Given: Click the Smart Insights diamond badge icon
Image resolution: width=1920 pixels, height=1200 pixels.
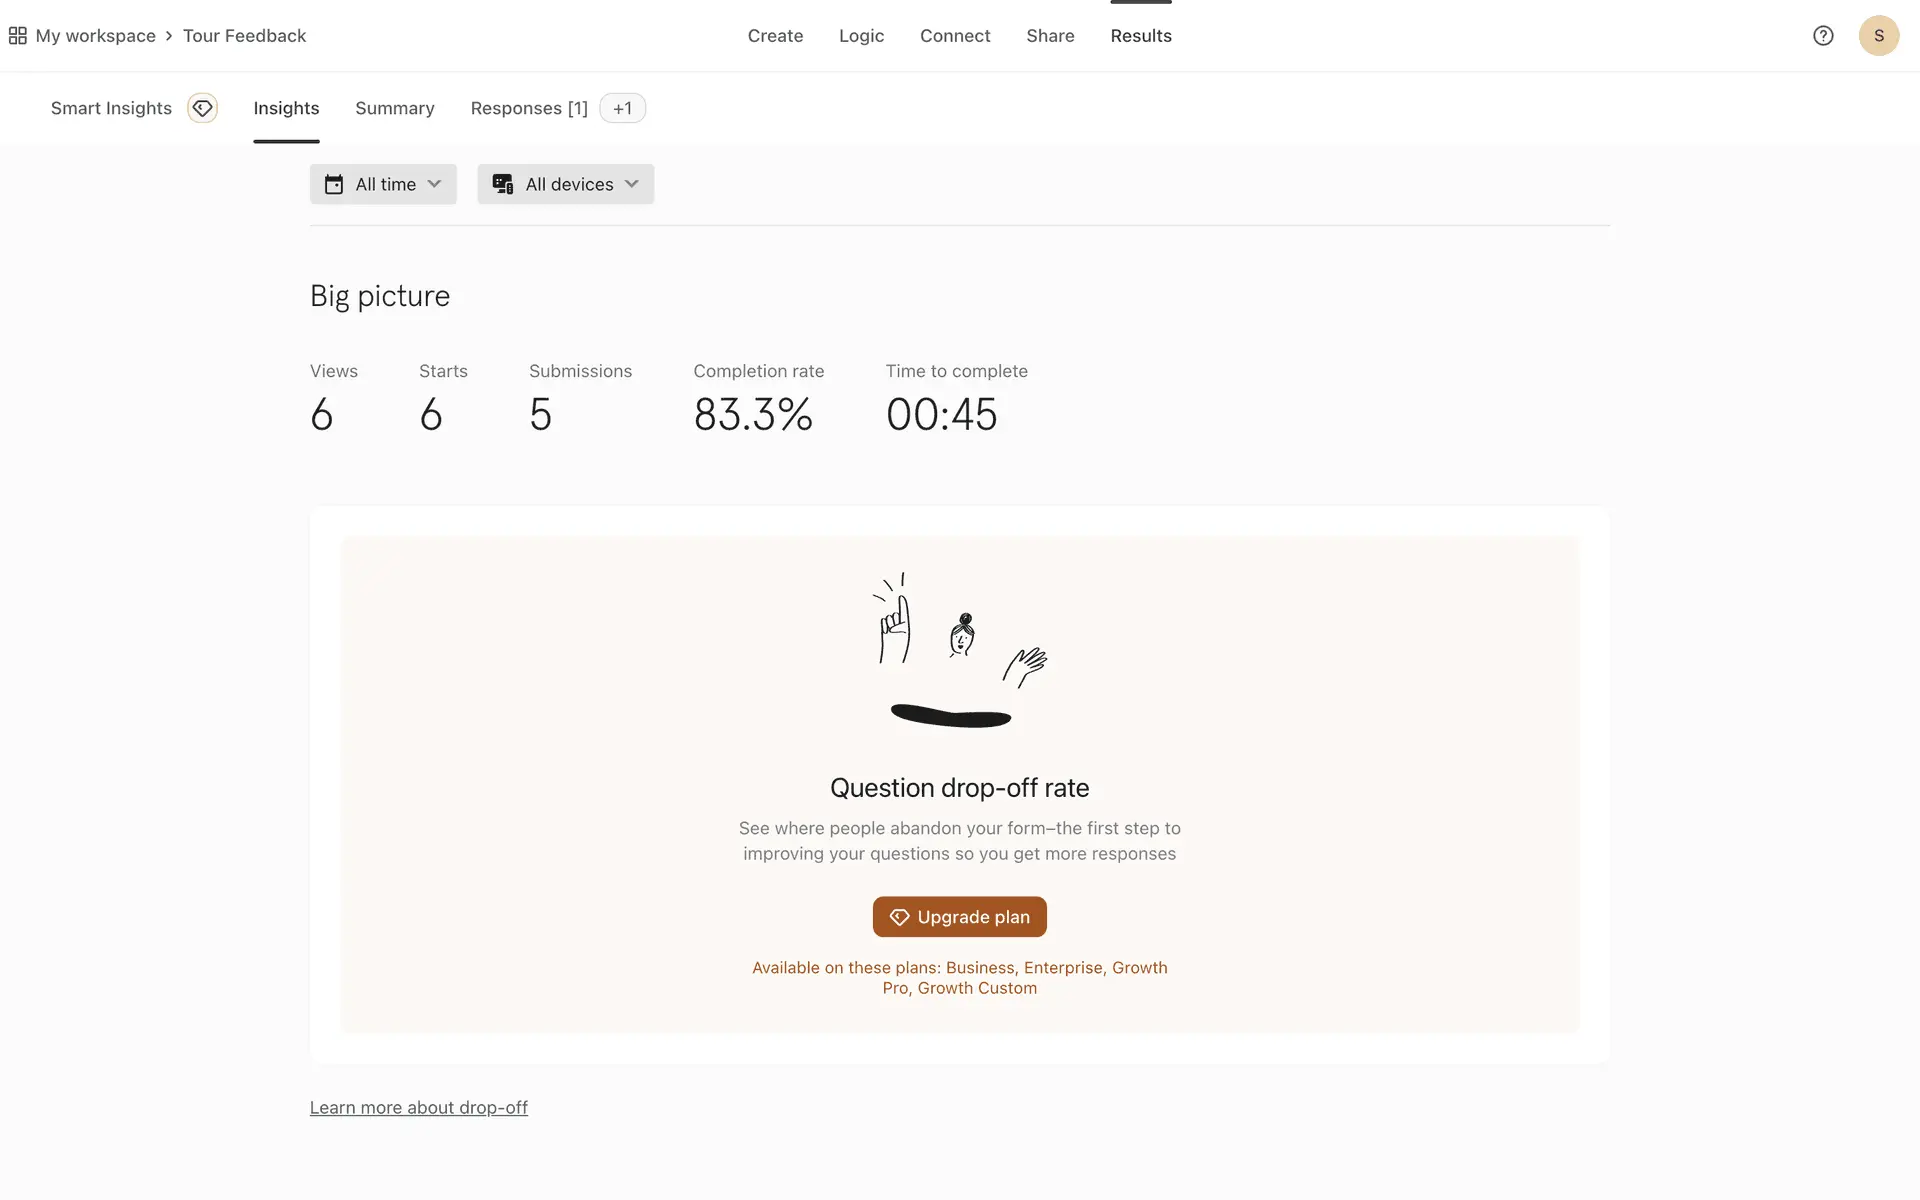Looking at the screenshot, I should (x=202, y=108).
